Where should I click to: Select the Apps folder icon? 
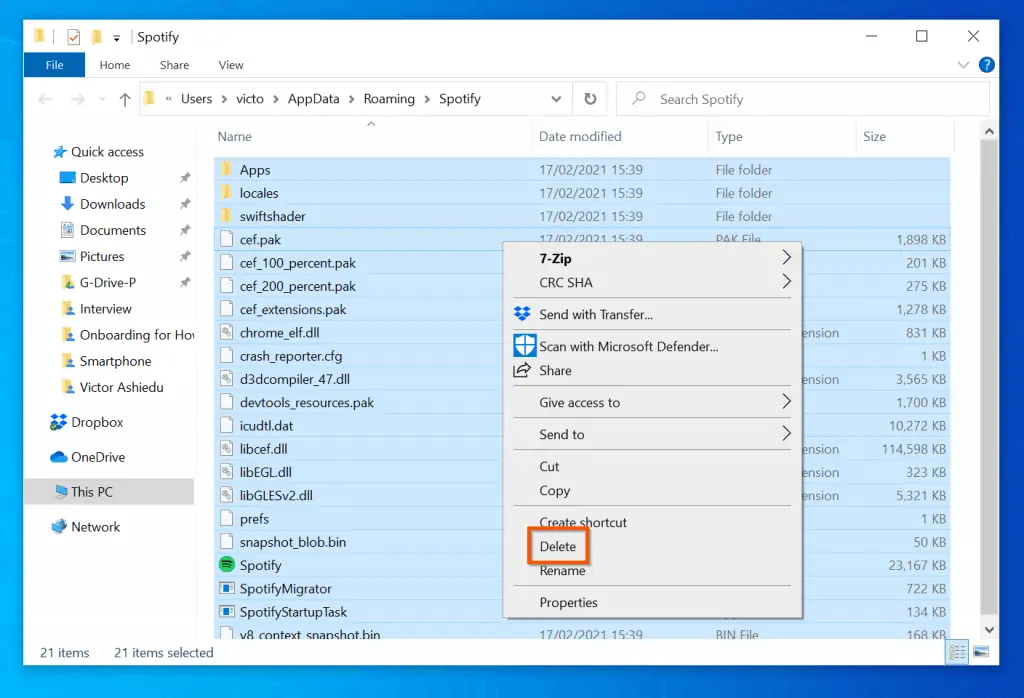(226, 170)
